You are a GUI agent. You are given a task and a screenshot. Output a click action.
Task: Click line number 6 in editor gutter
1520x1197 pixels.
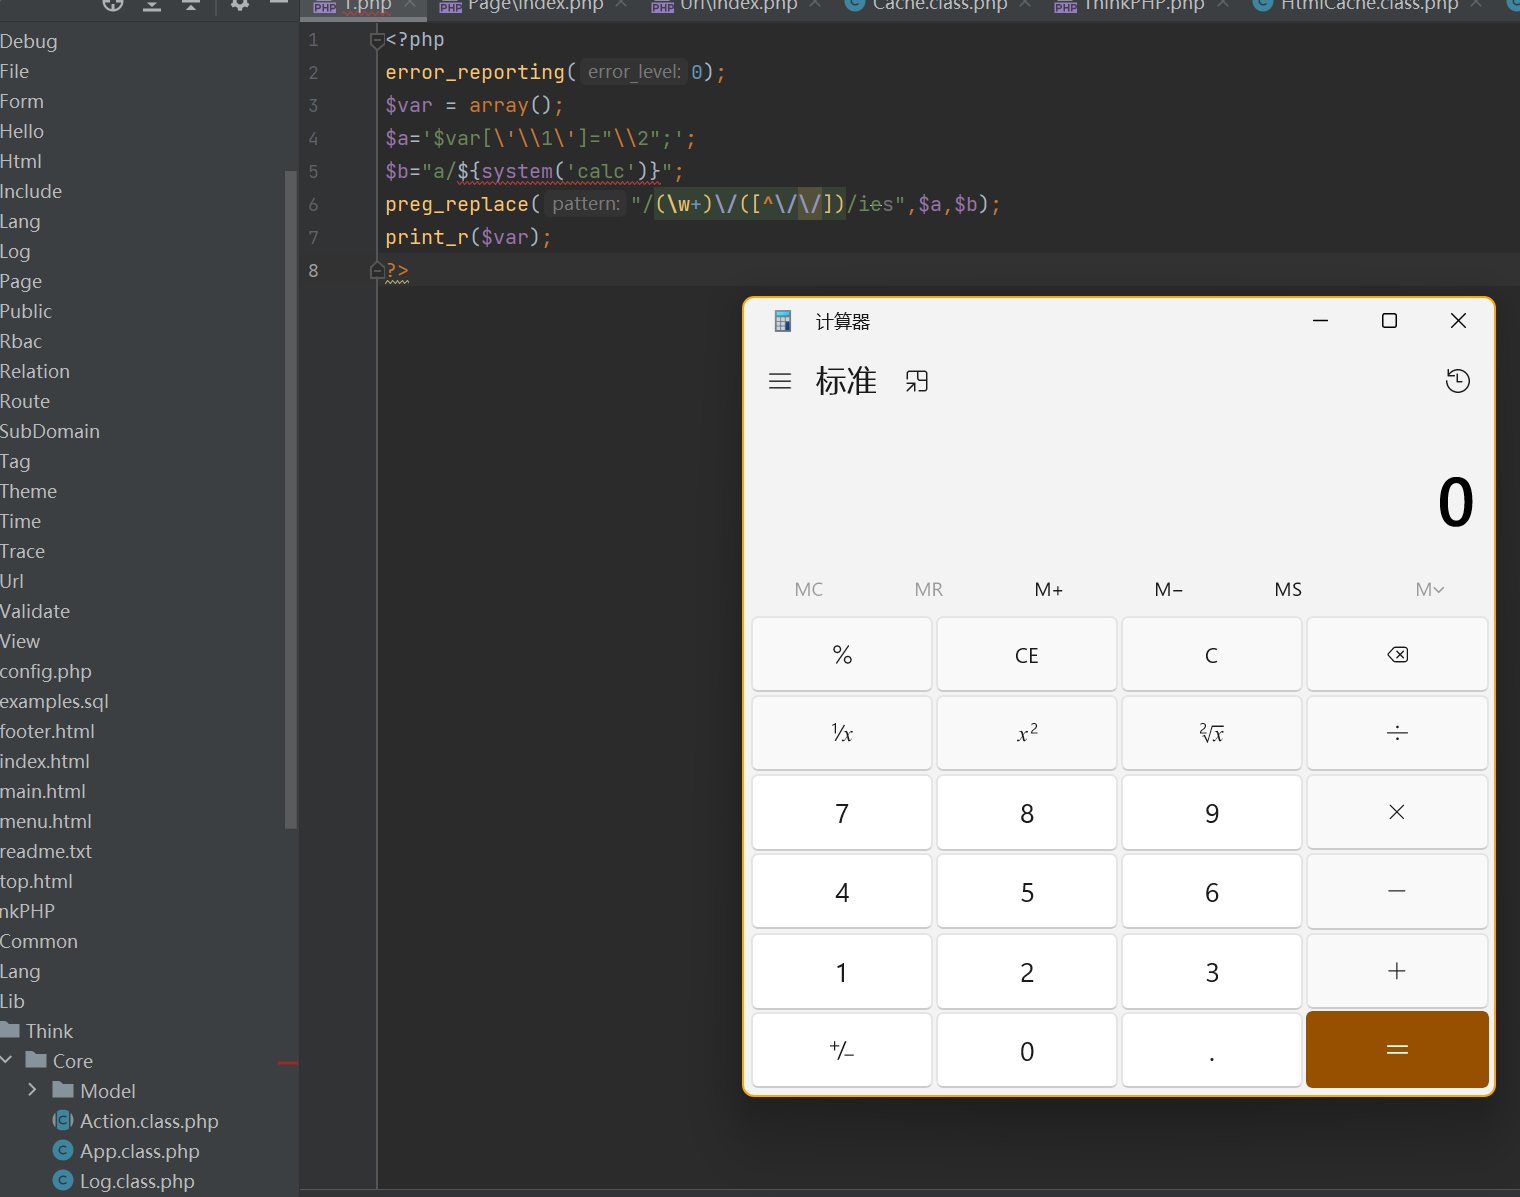[x=313, y=204]
